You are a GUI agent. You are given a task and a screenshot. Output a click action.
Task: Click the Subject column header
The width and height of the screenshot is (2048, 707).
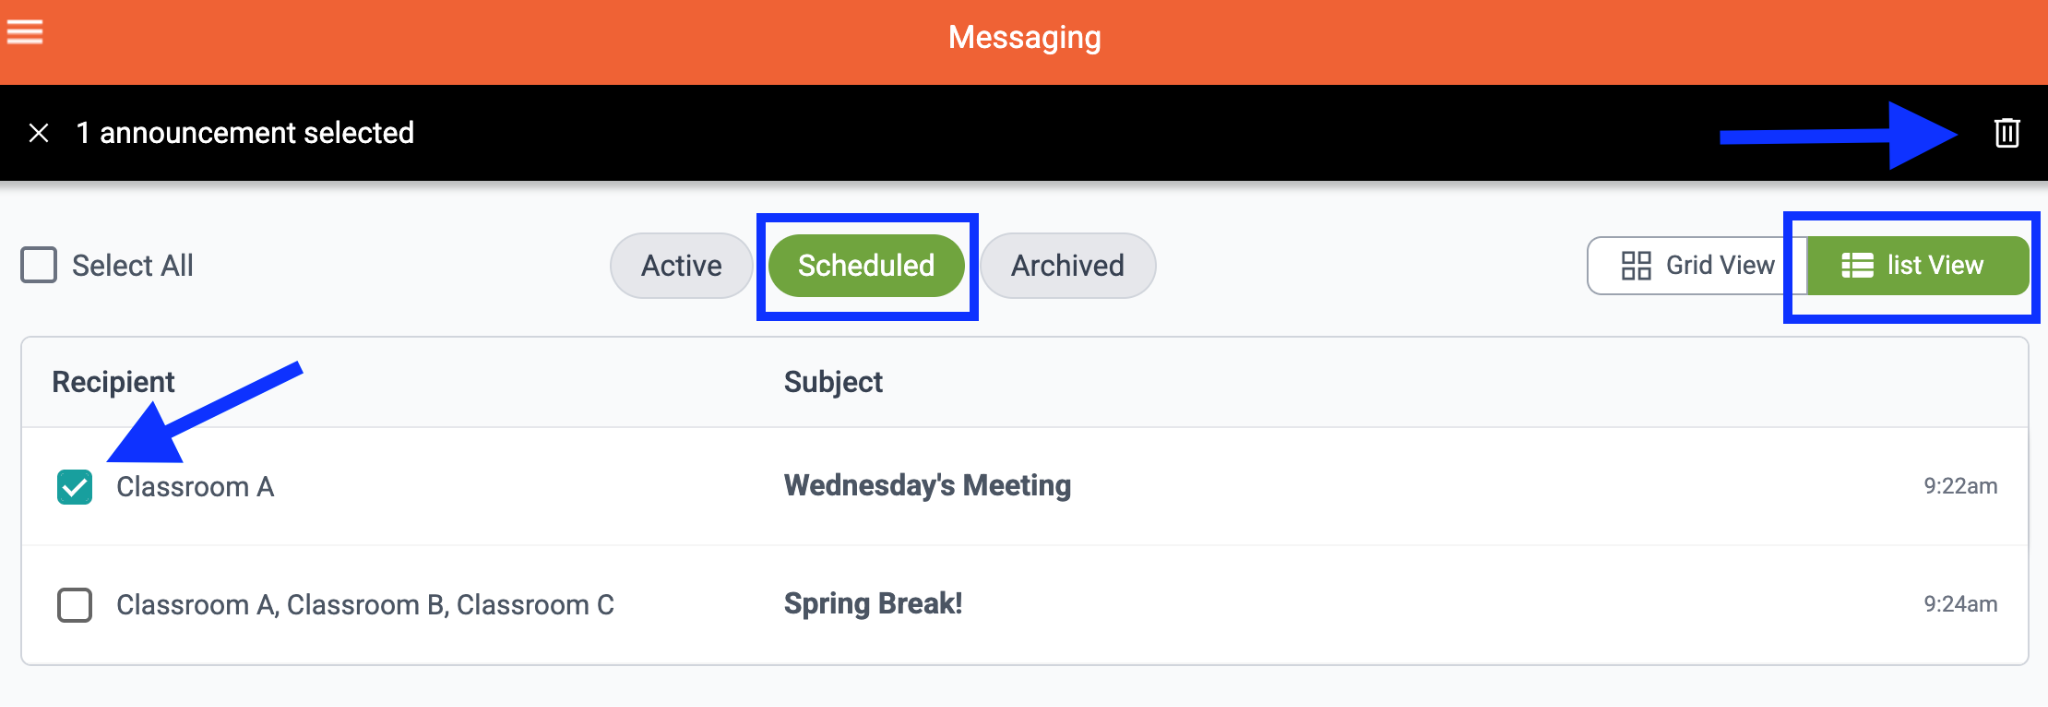[x=833, y=382]
